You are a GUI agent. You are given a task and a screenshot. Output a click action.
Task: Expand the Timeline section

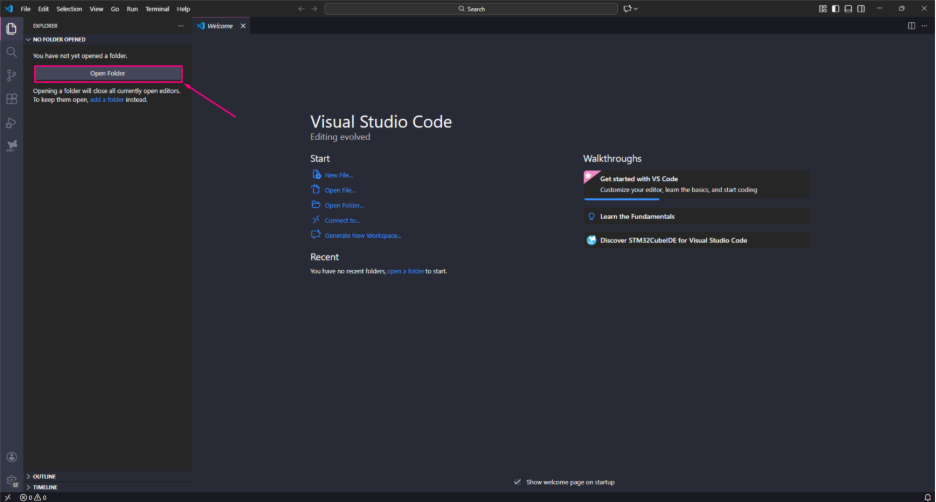point(45,487)
